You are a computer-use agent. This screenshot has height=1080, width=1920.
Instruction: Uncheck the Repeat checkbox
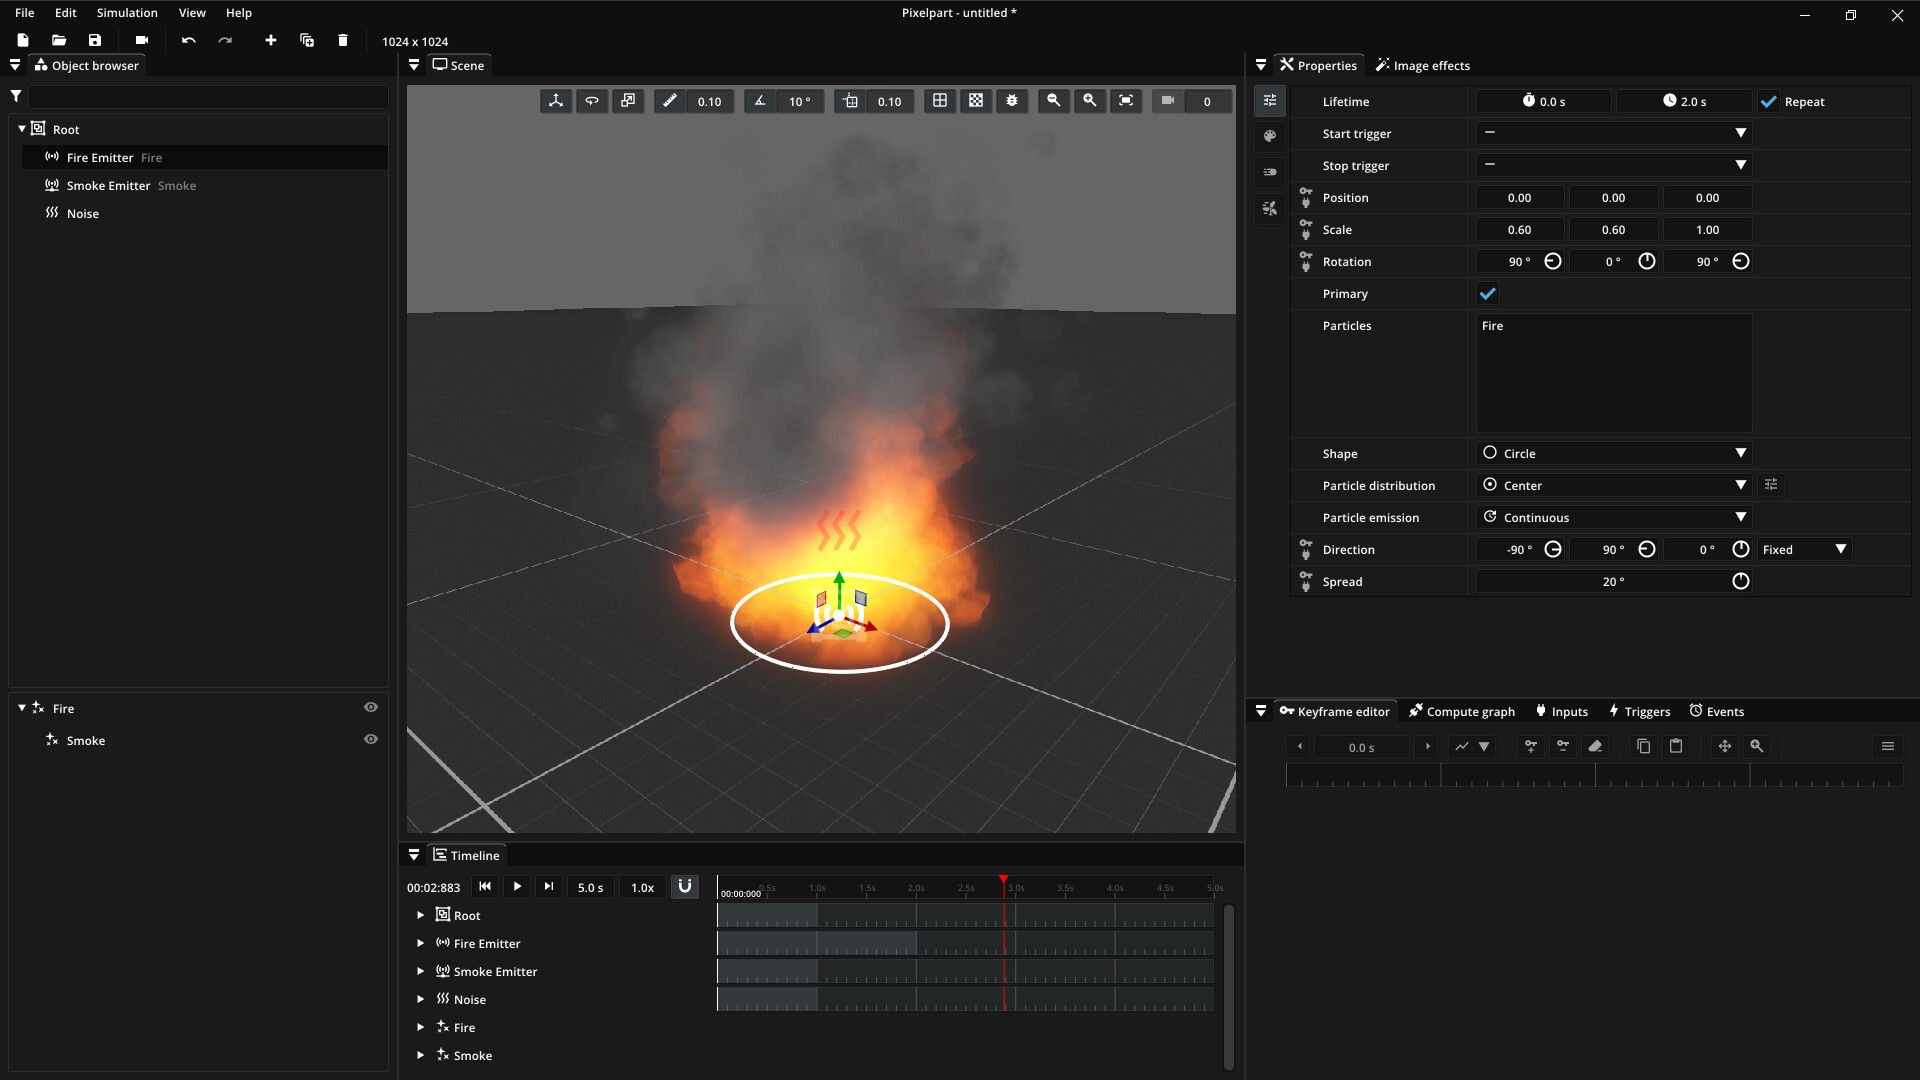pos(1769,102)
